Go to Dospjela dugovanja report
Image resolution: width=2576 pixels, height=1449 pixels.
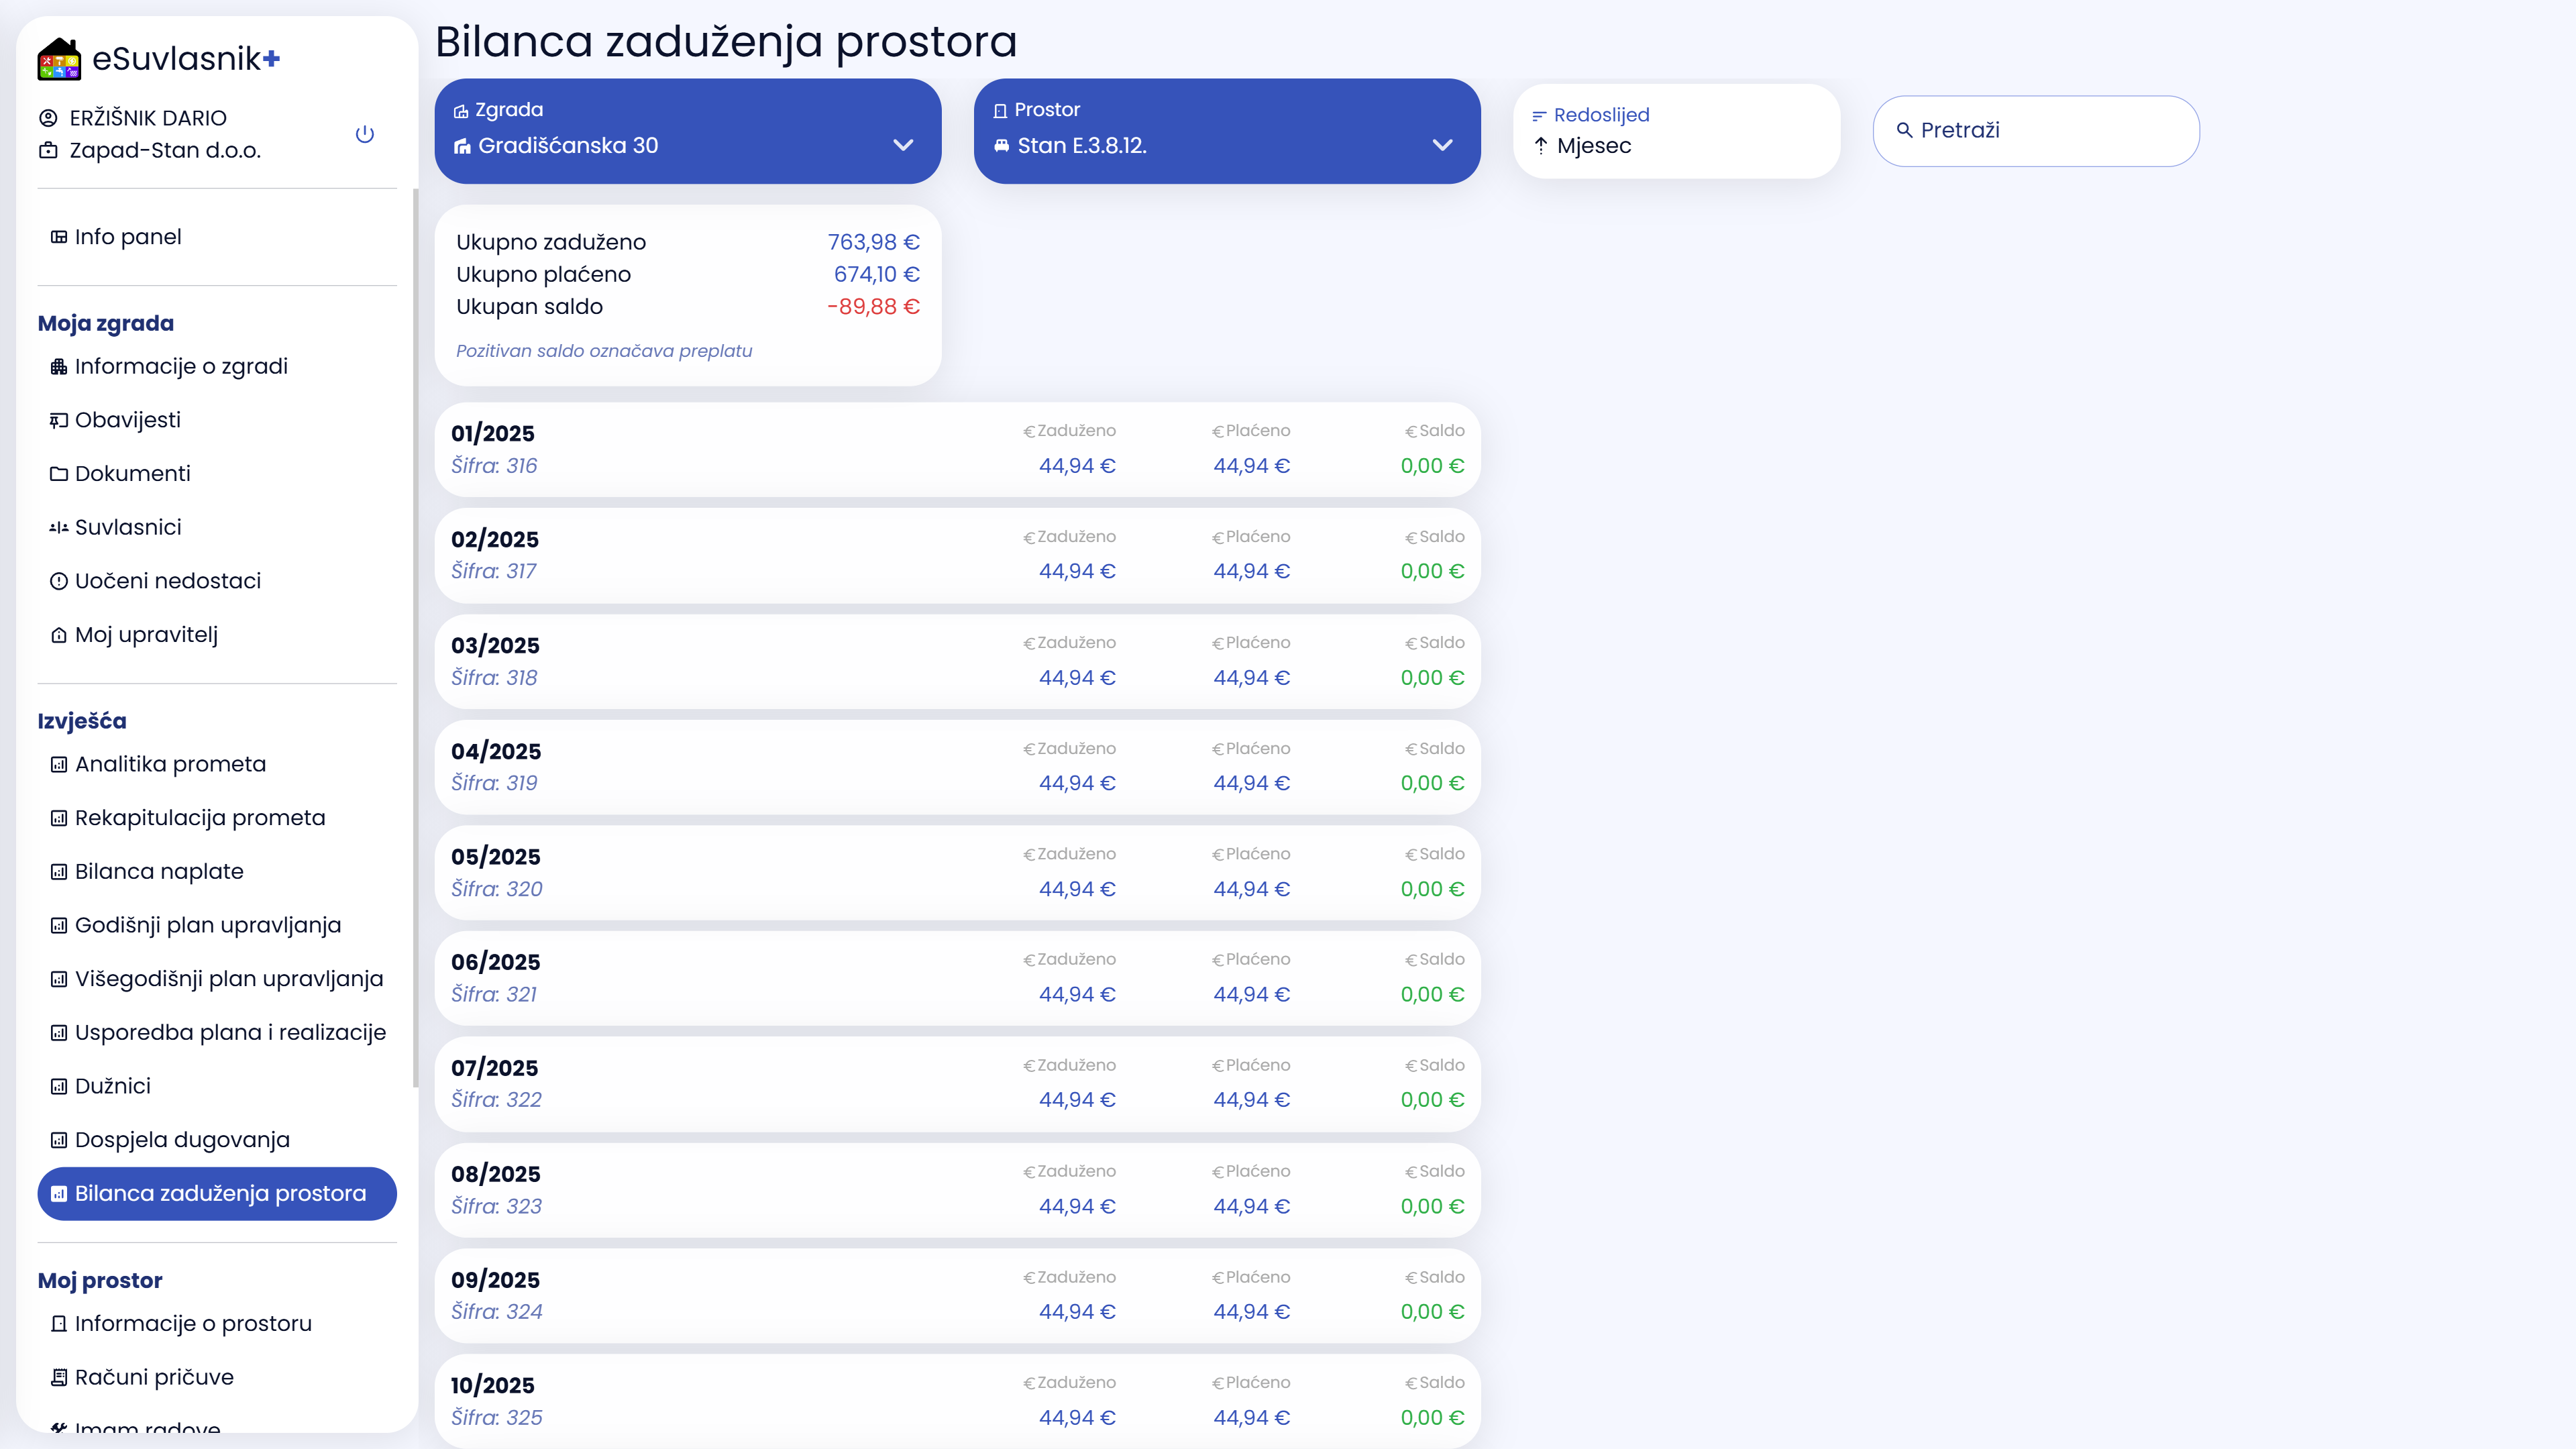pos(217,1140)
